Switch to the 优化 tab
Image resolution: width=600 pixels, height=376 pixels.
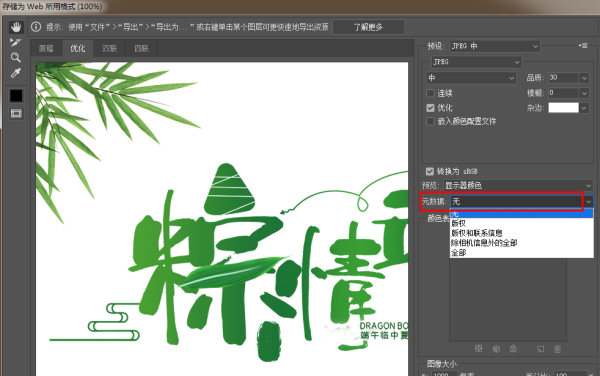pyautogui.click(x=78, y=49)
